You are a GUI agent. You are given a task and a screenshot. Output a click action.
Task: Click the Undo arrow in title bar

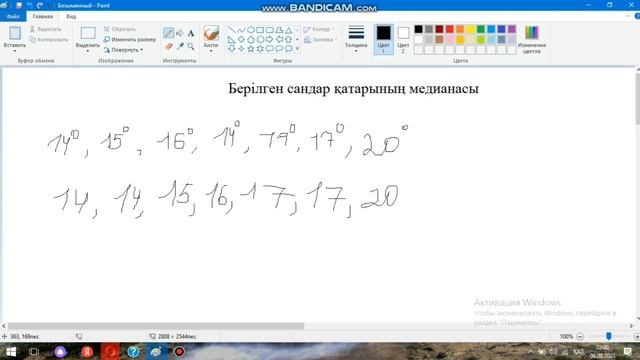coord(29,5)
